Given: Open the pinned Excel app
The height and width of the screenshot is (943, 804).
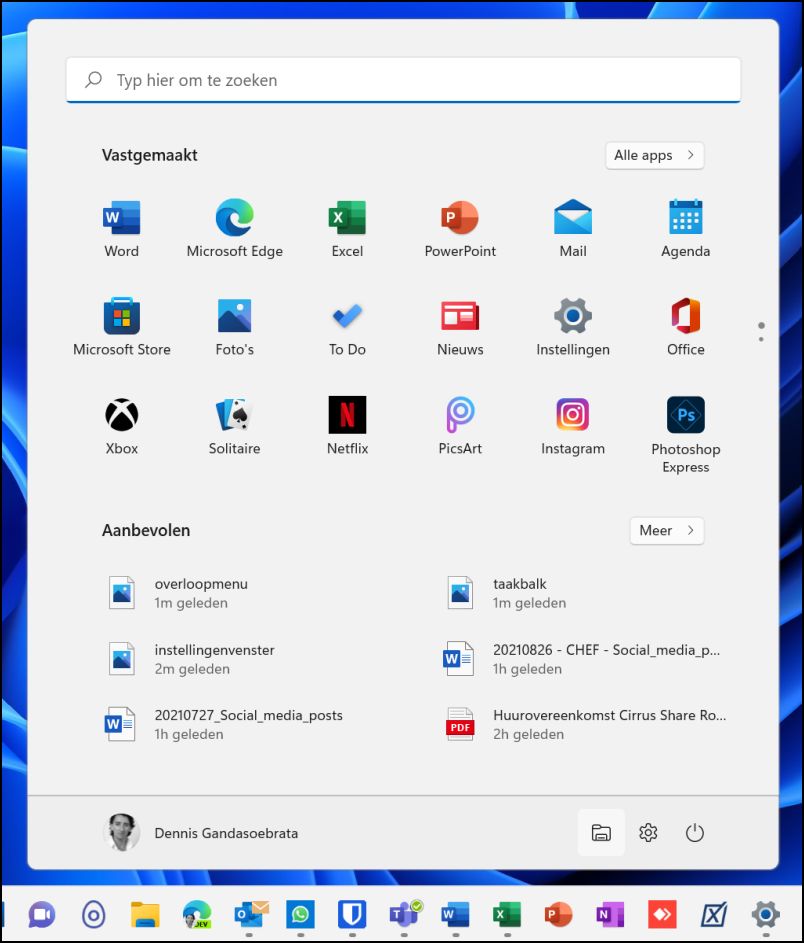Looking at the screenshot, I should coord(348,229).
